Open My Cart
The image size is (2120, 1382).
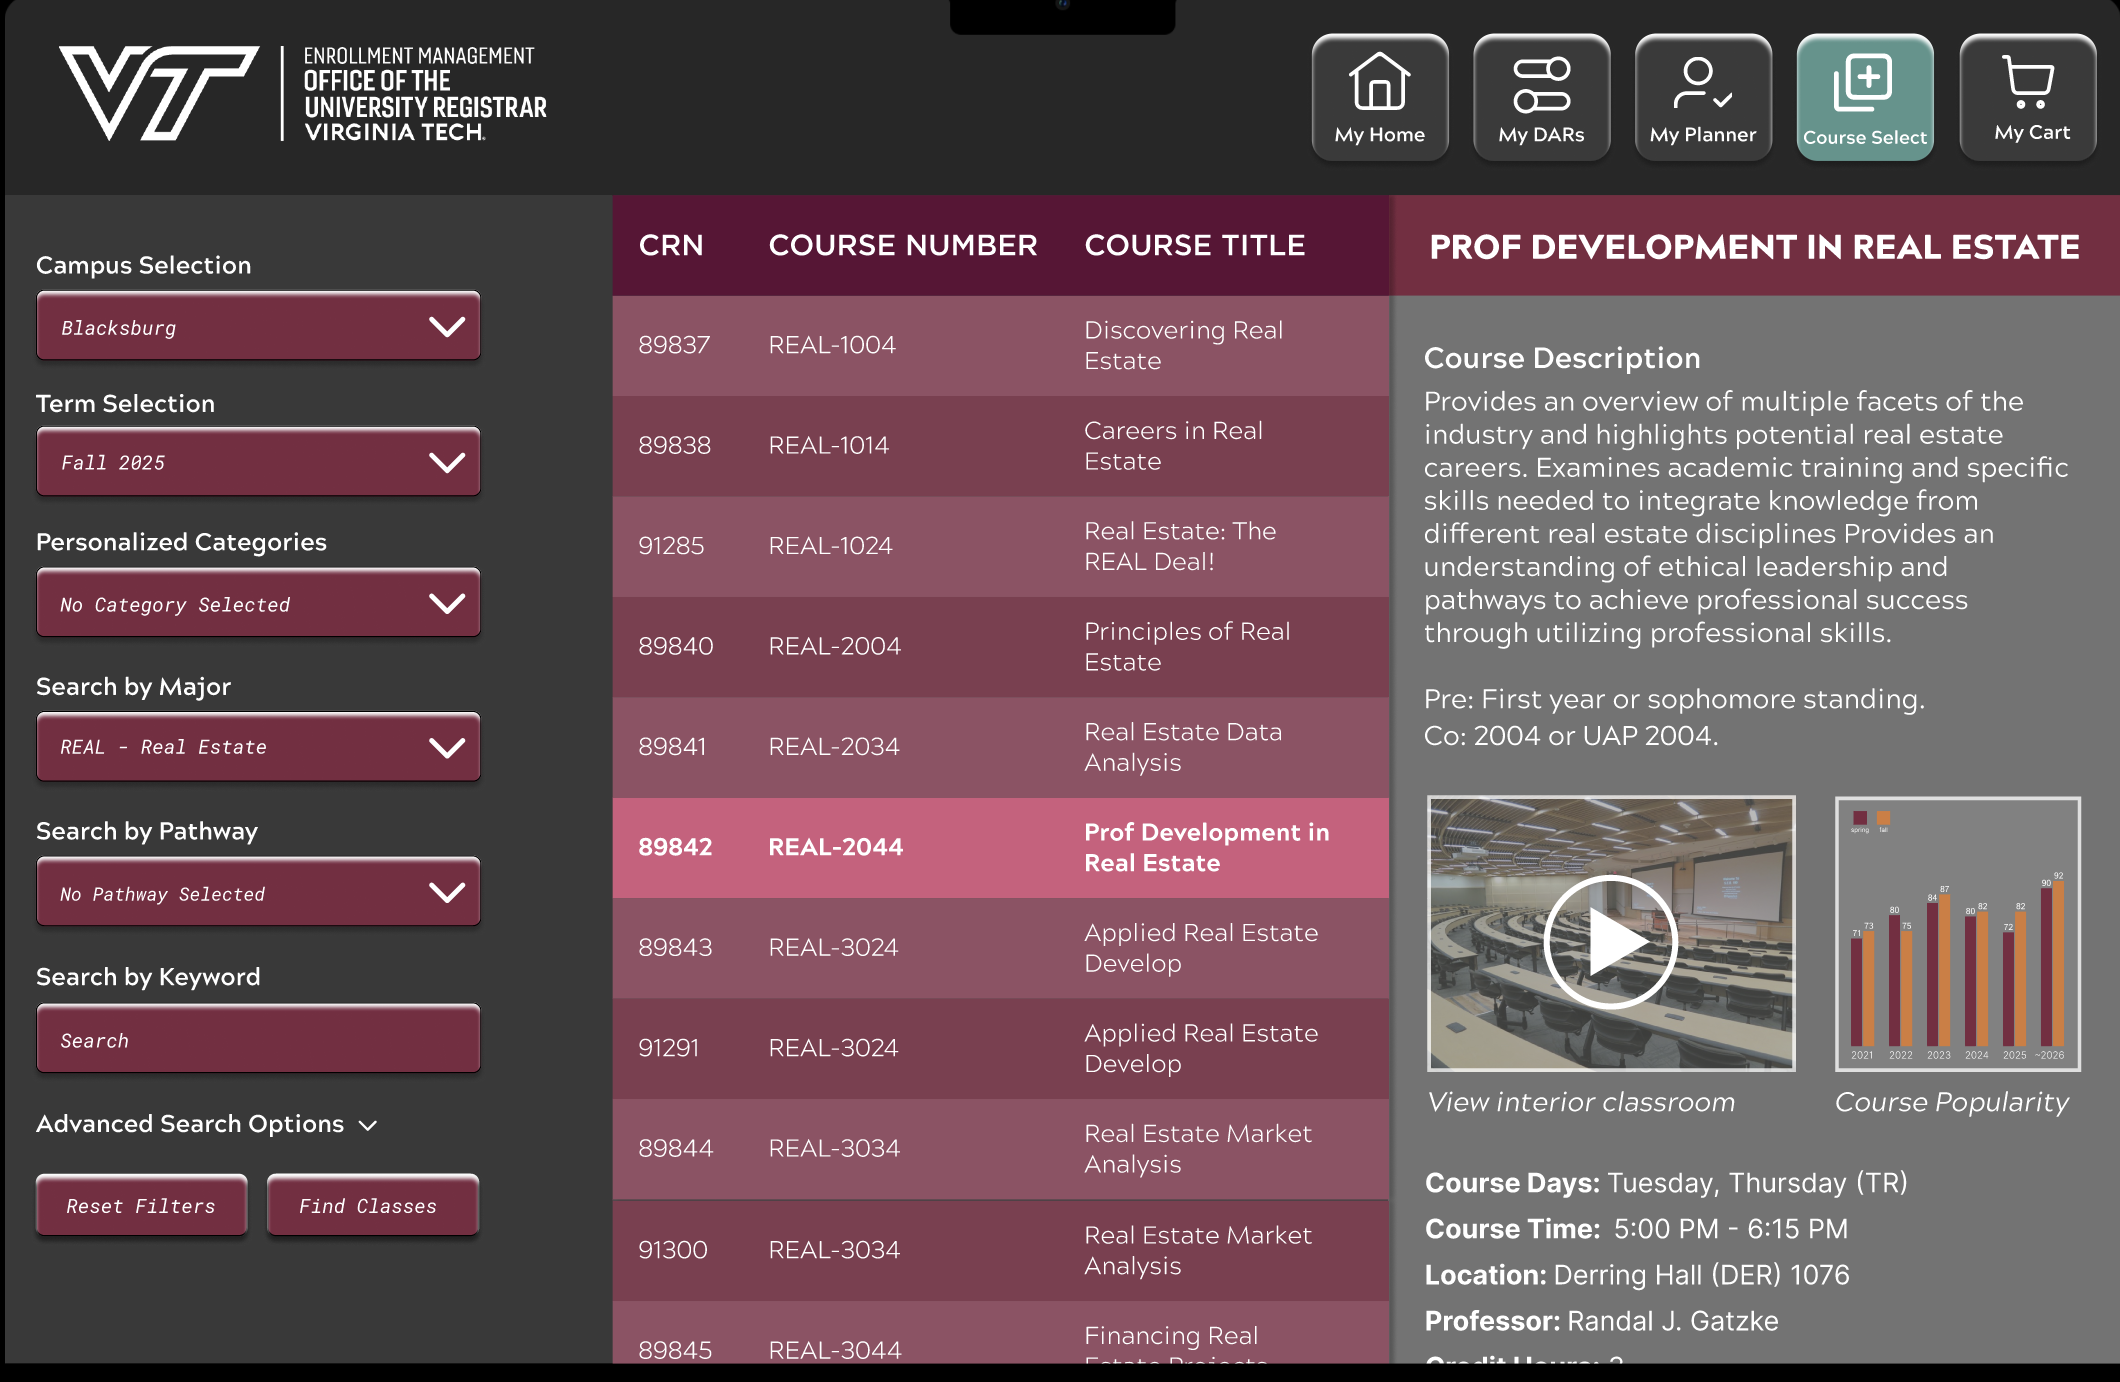tap(2027, 97)
